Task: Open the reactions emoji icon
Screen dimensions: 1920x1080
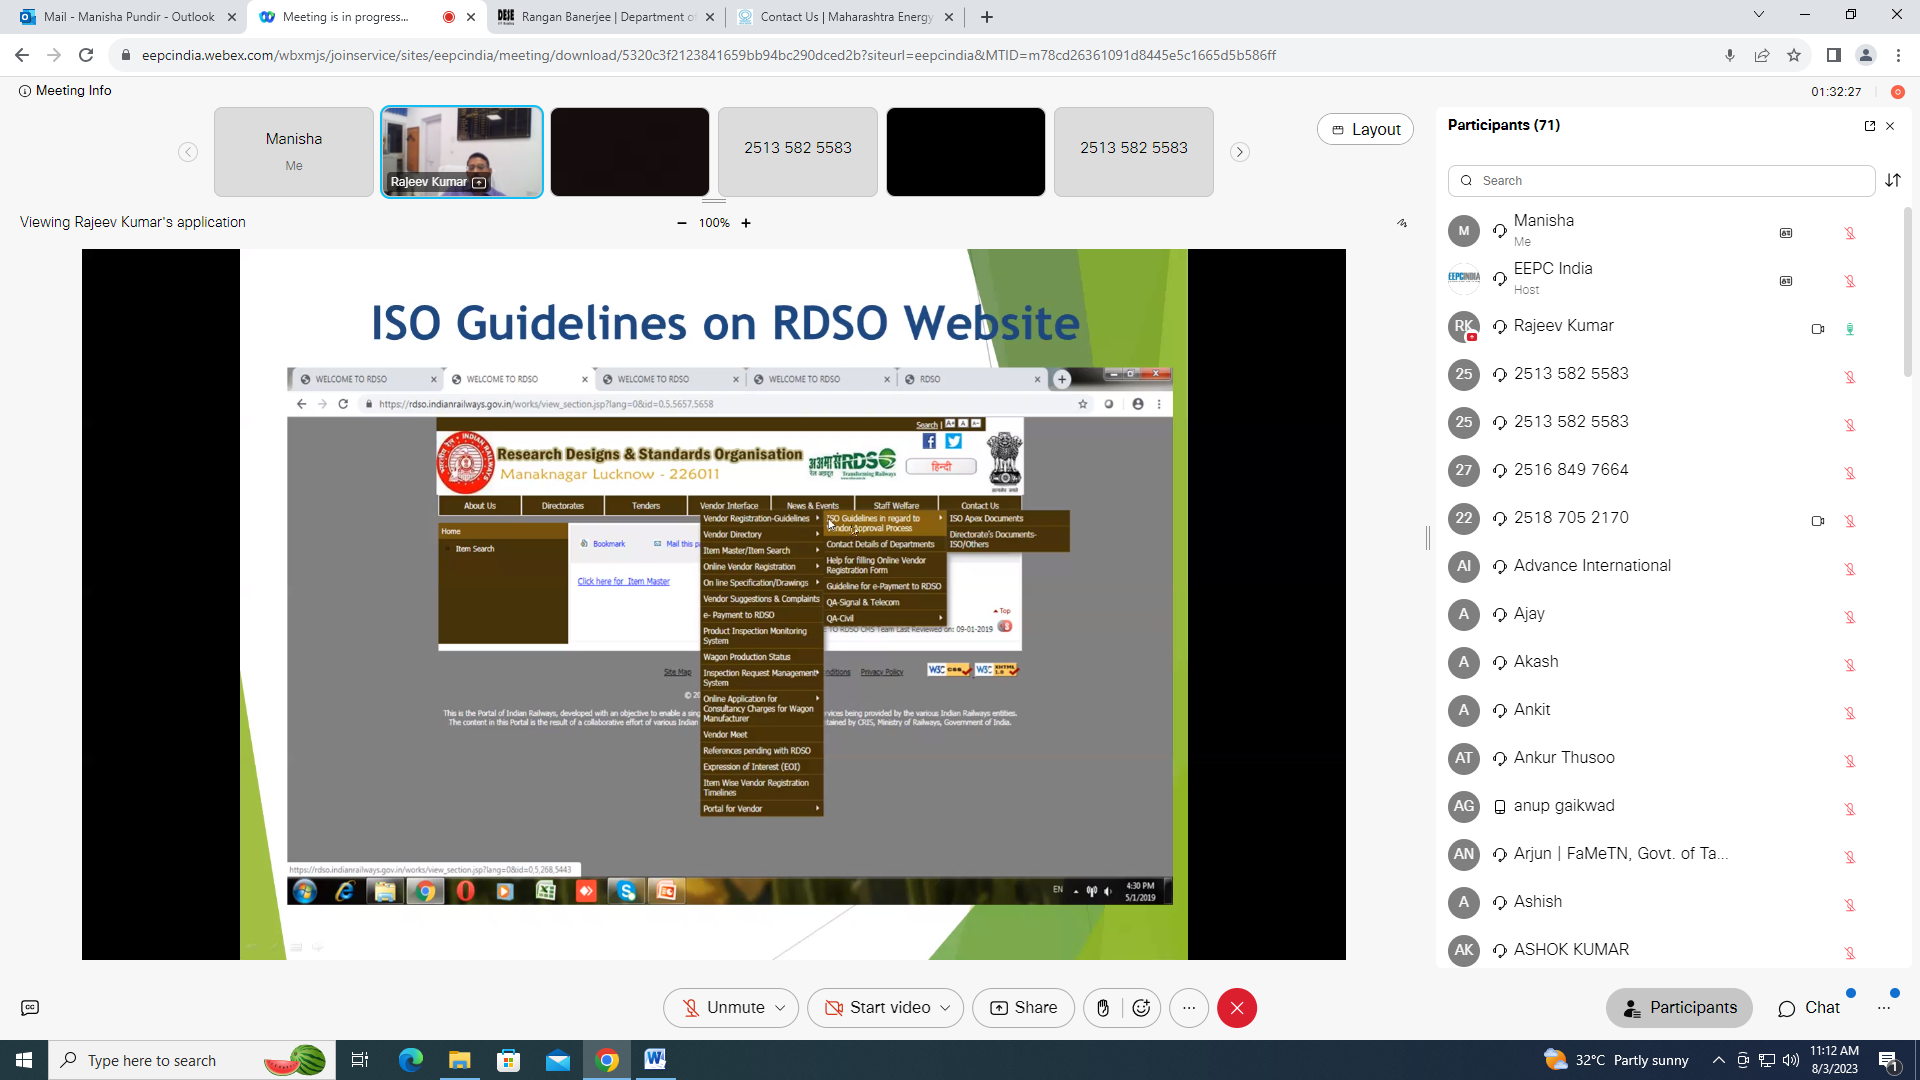Action: point(1141,1008)
